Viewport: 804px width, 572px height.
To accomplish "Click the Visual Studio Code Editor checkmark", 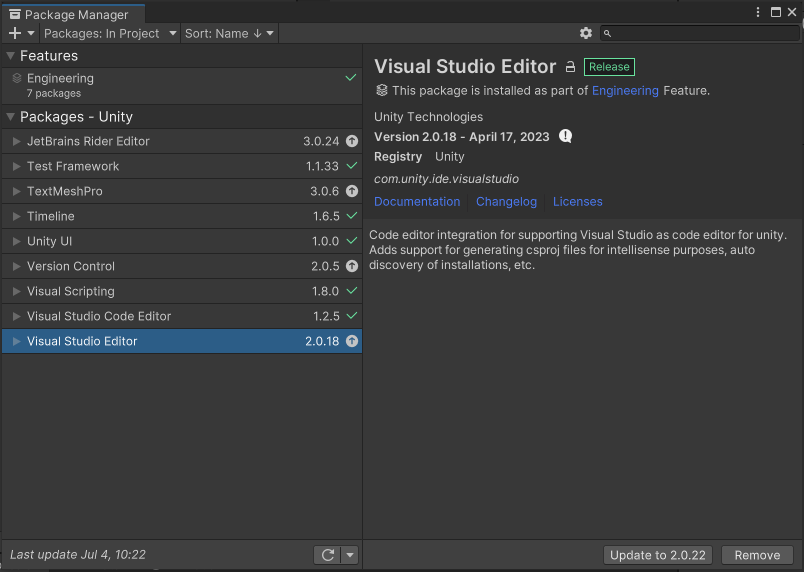I will [352, 316].
